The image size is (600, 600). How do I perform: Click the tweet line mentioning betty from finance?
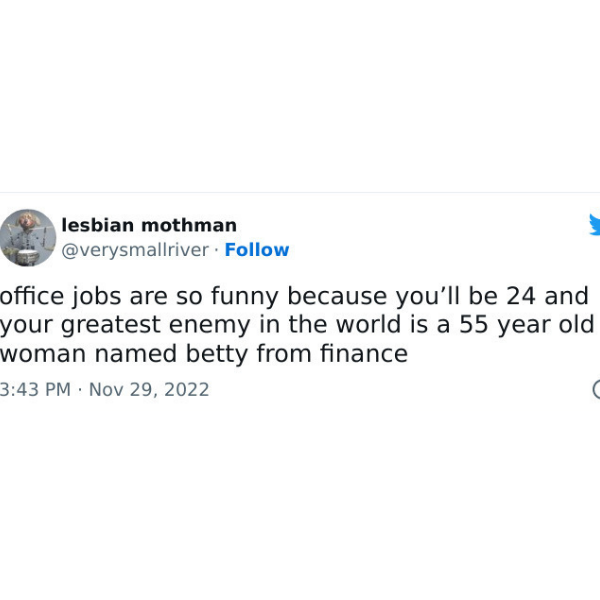coord(204,353)
